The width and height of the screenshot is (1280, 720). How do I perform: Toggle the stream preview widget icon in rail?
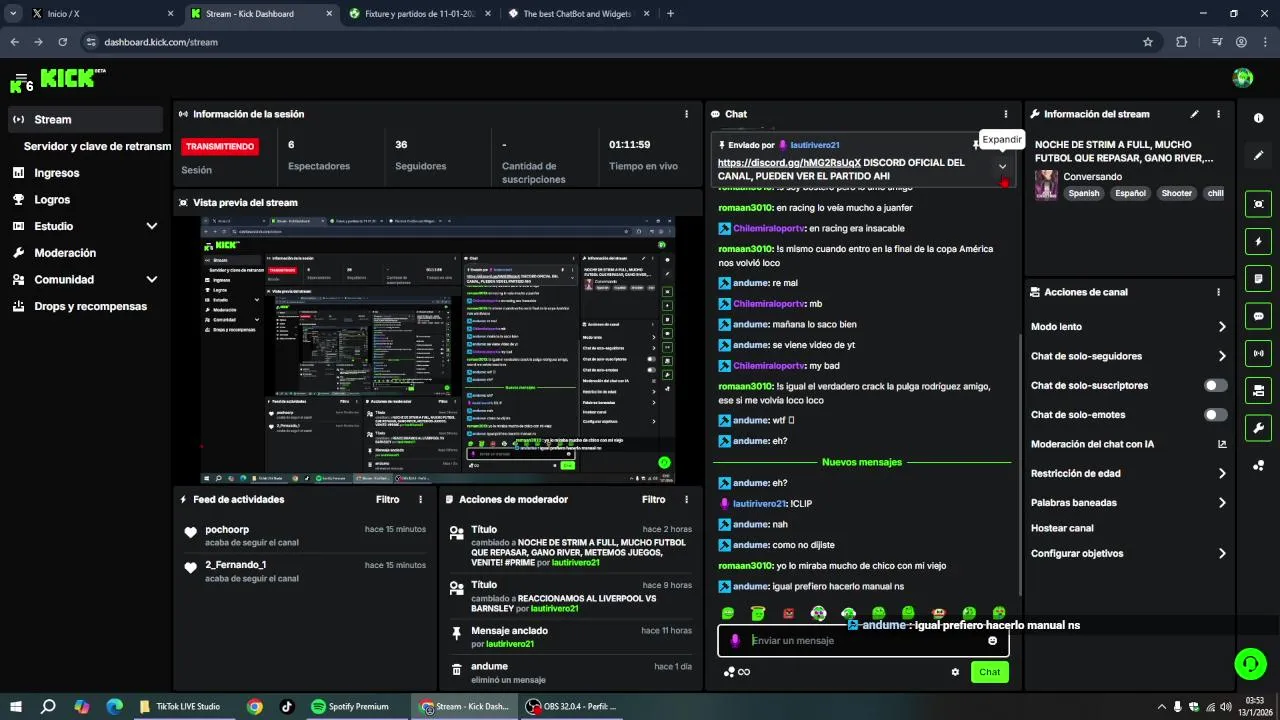(x=1258, y=204)
